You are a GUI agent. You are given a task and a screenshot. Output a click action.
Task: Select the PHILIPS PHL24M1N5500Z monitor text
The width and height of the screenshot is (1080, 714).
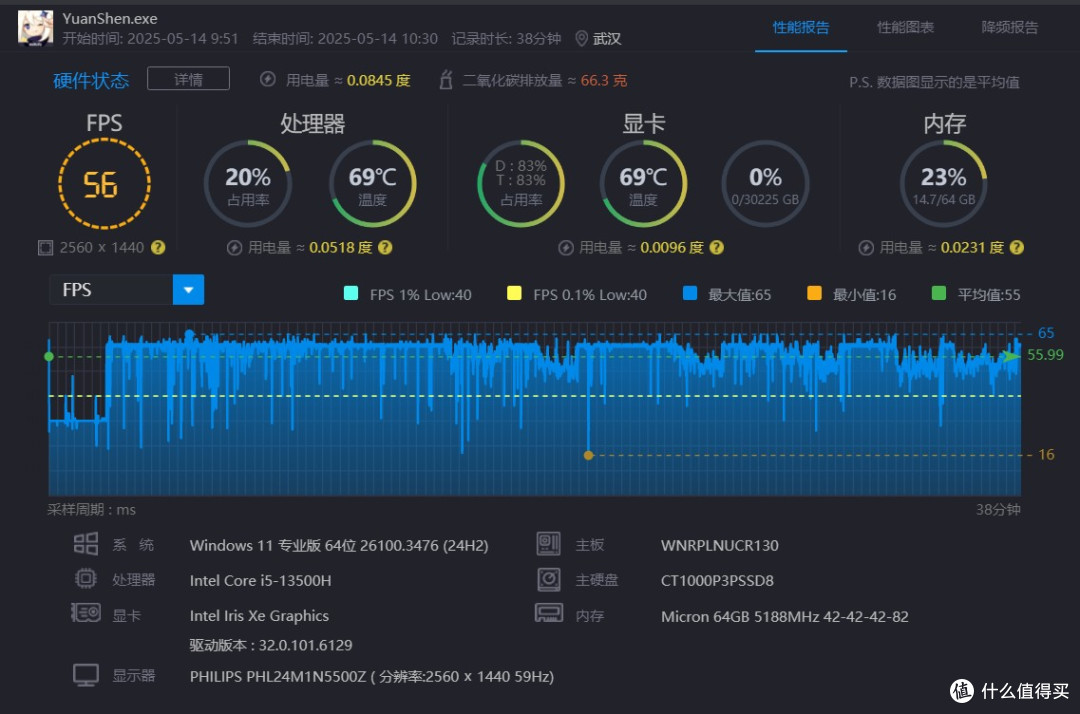372,676
